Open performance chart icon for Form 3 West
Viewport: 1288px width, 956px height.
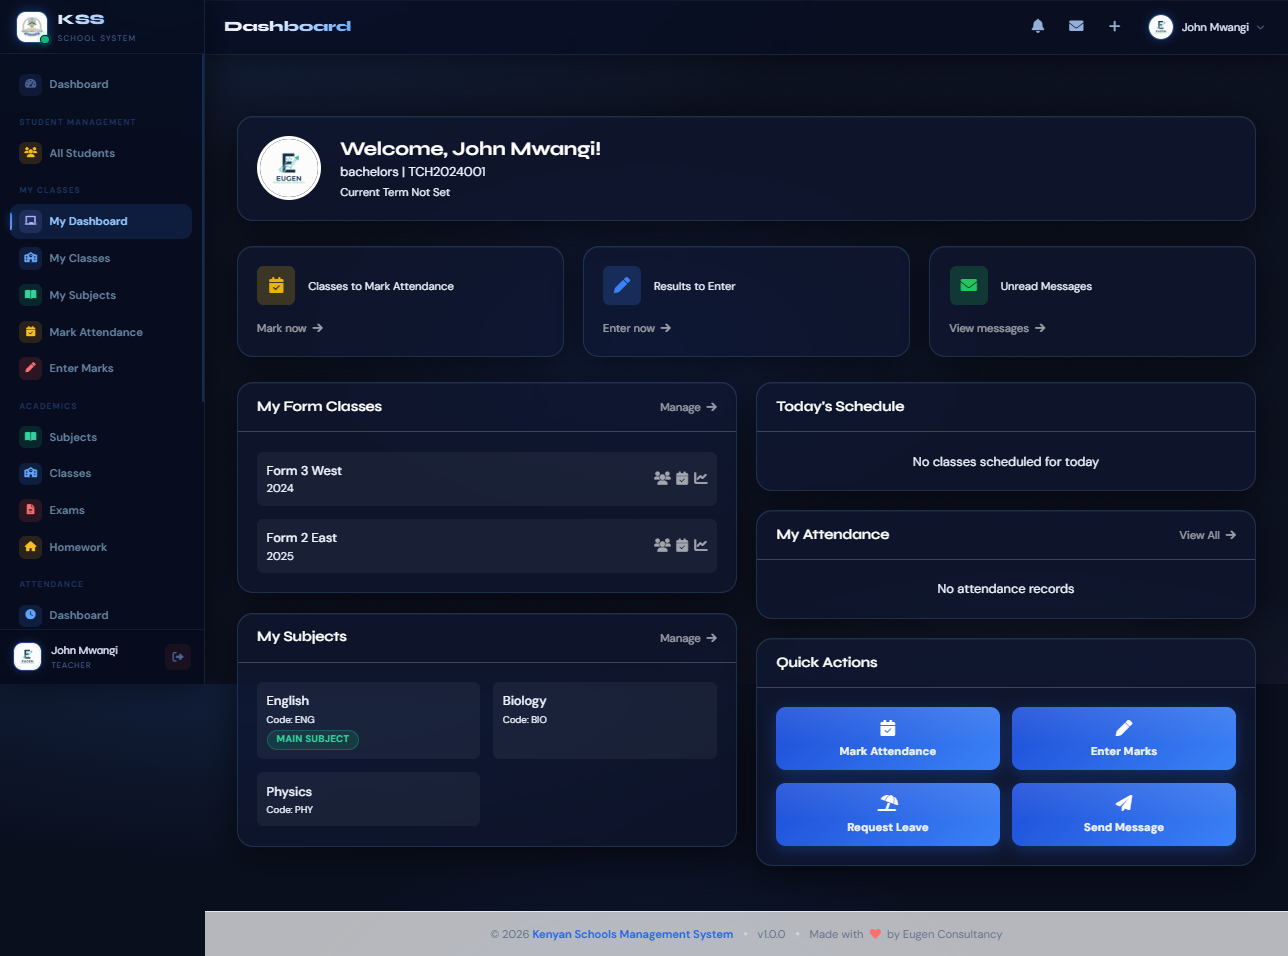(701, 478)
